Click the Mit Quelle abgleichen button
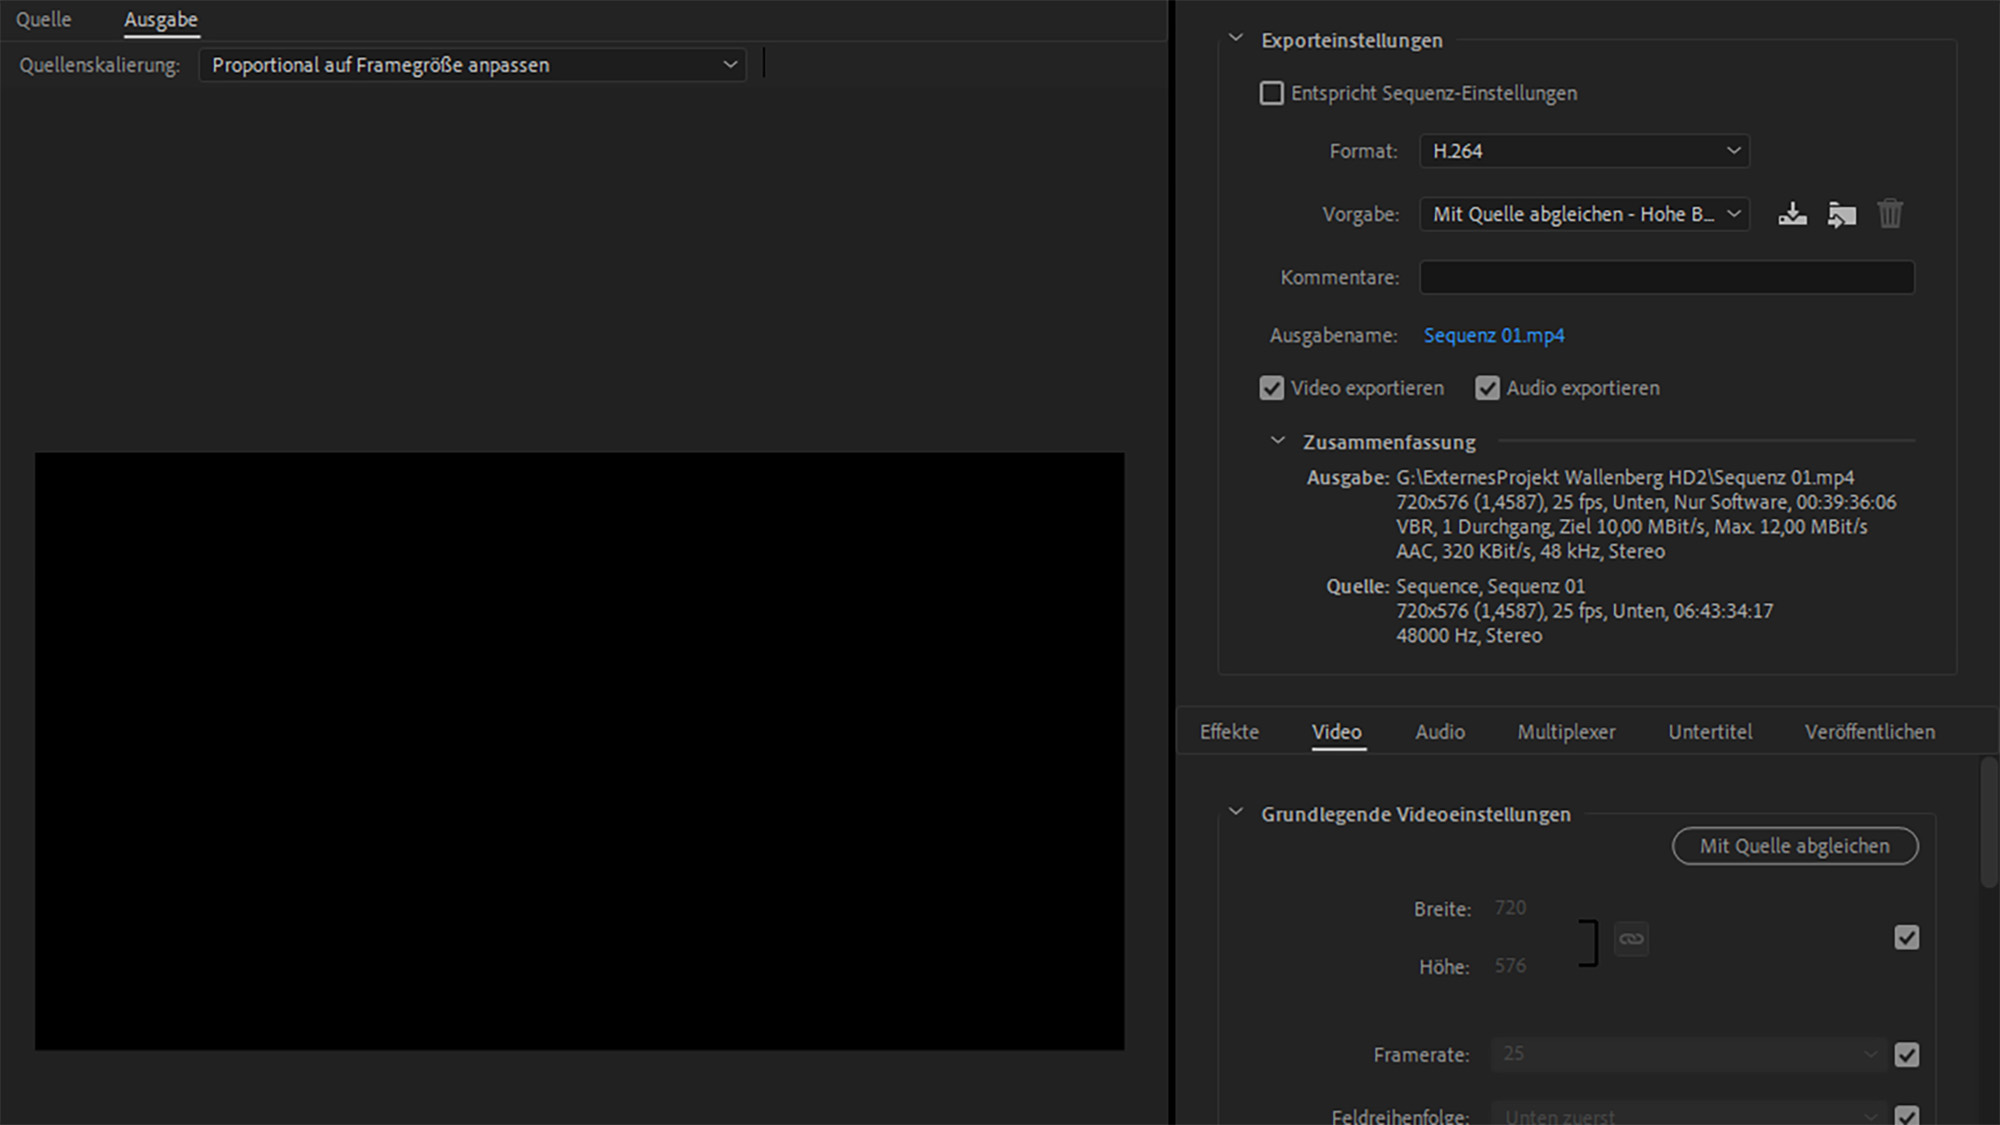Viewport: 2000px width, 1125px height. tap(1794, 846)
